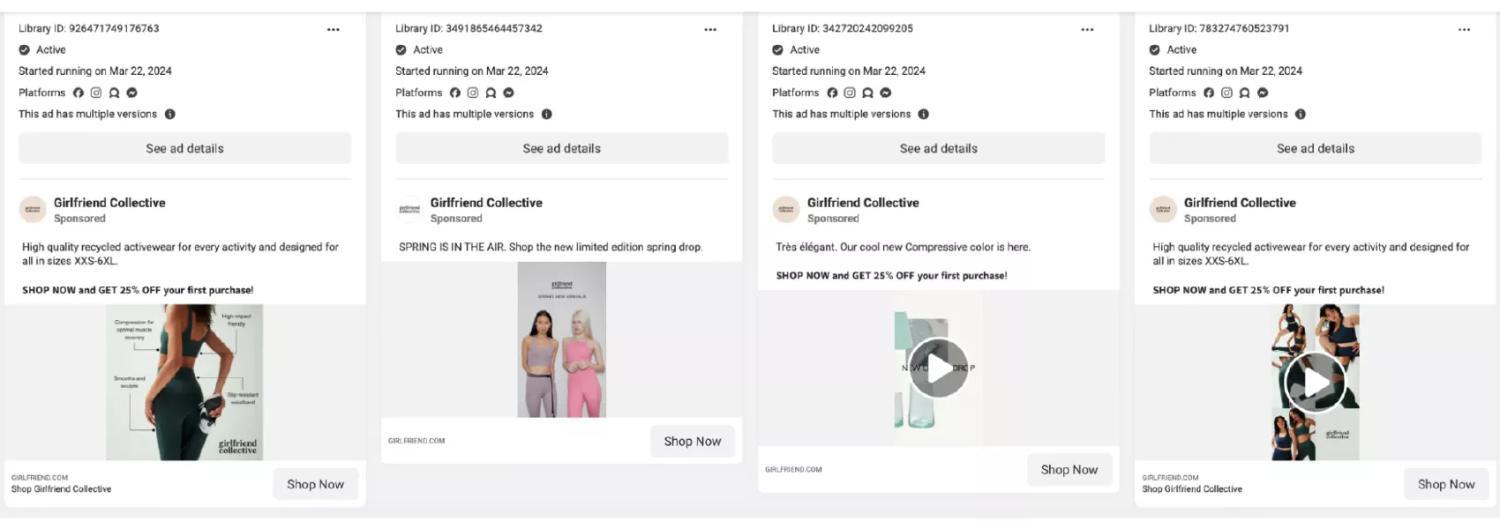Click Active status checkmark on fourth ad
Screen dimensions: 1500x529
[x=1155, y=50]
